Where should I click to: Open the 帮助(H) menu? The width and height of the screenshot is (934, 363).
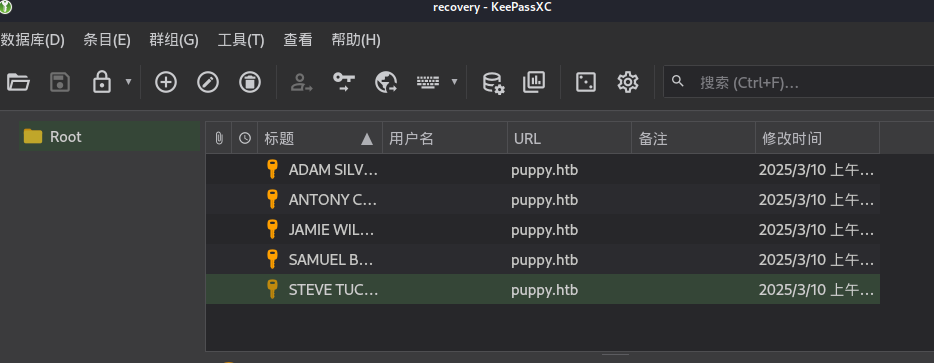click(356, 40)
